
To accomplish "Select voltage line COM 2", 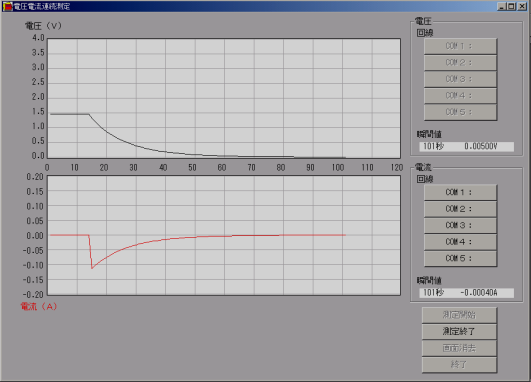I will tap(460, 63).
